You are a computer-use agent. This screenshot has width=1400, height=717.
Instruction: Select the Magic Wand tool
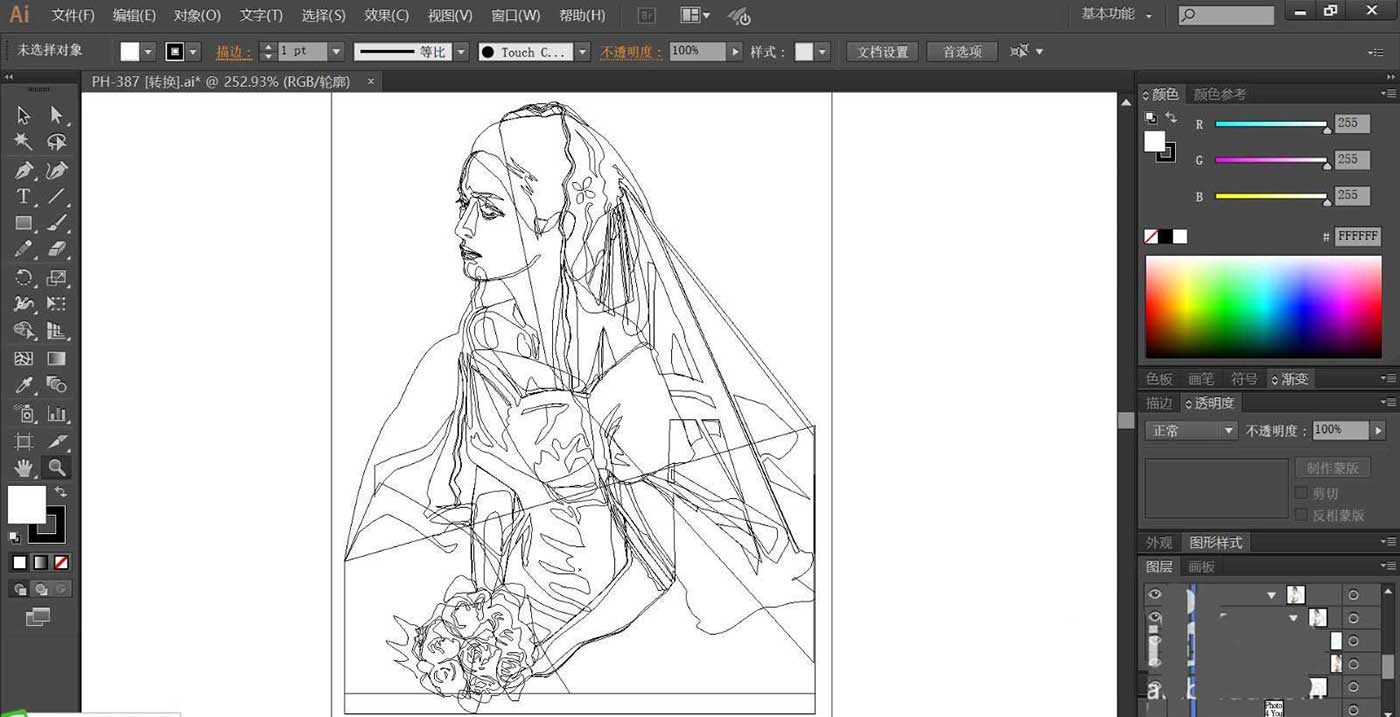(x=24, y=142)
